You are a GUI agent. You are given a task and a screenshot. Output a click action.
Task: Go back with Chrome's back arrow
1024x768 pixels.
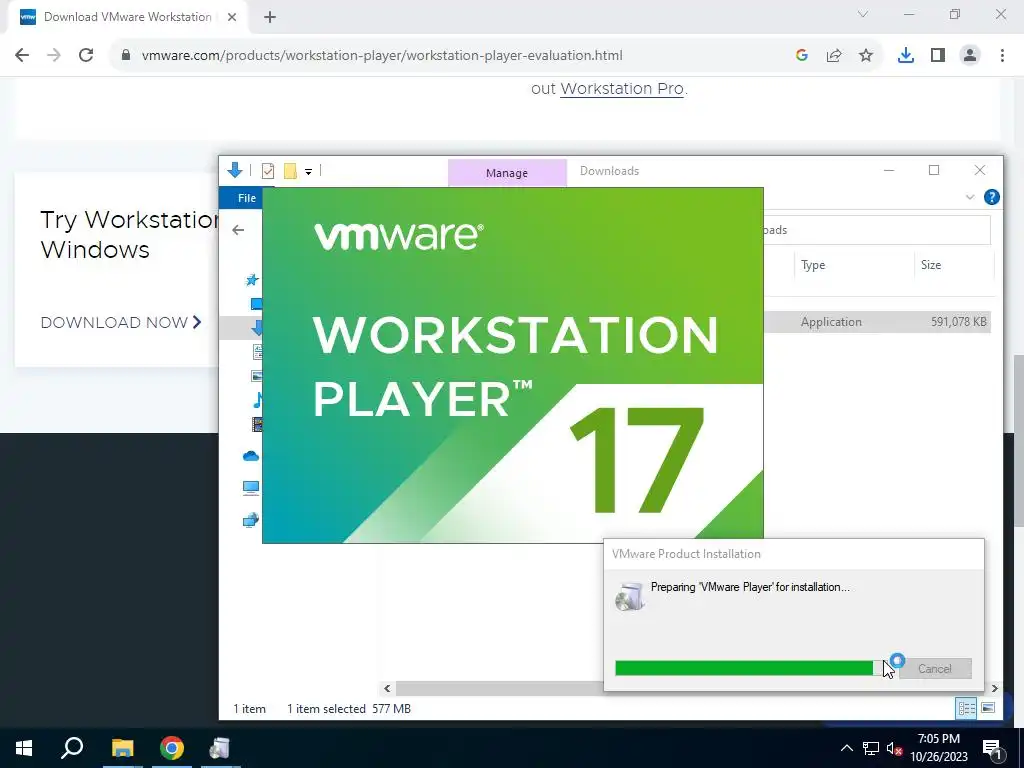click(22, 56)
